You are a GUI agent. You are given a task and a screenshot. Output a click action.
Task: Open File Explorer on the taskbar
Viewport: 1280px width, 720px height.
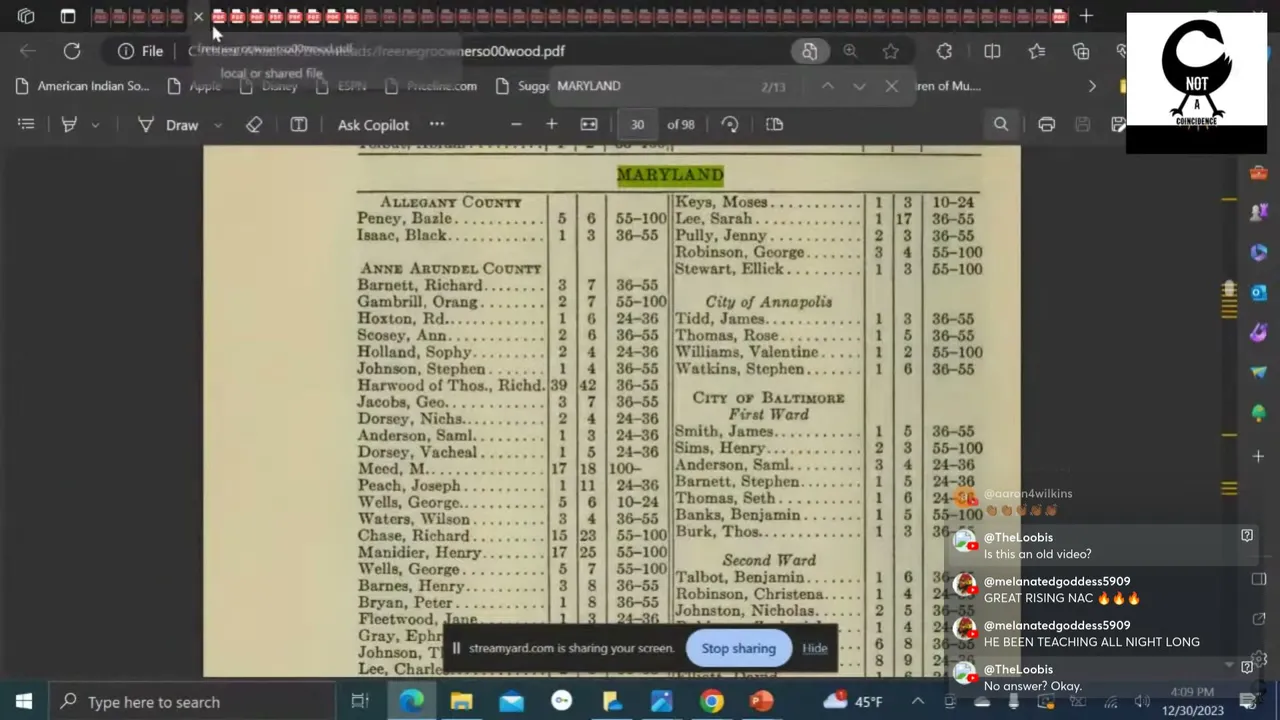point(461,702)
